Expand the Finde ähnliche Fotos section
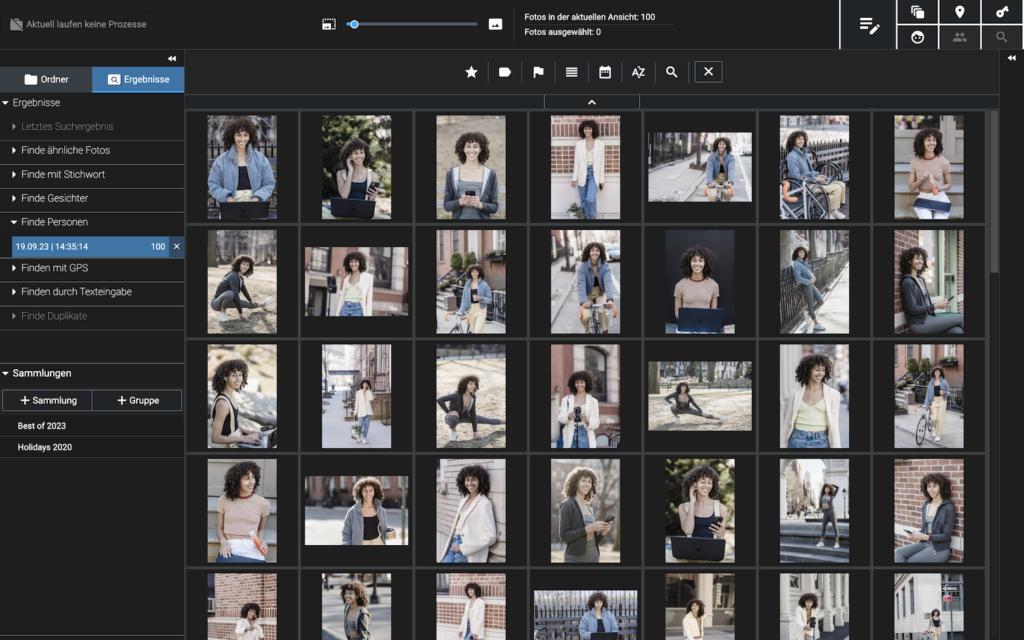 click(x=65, y=150)
